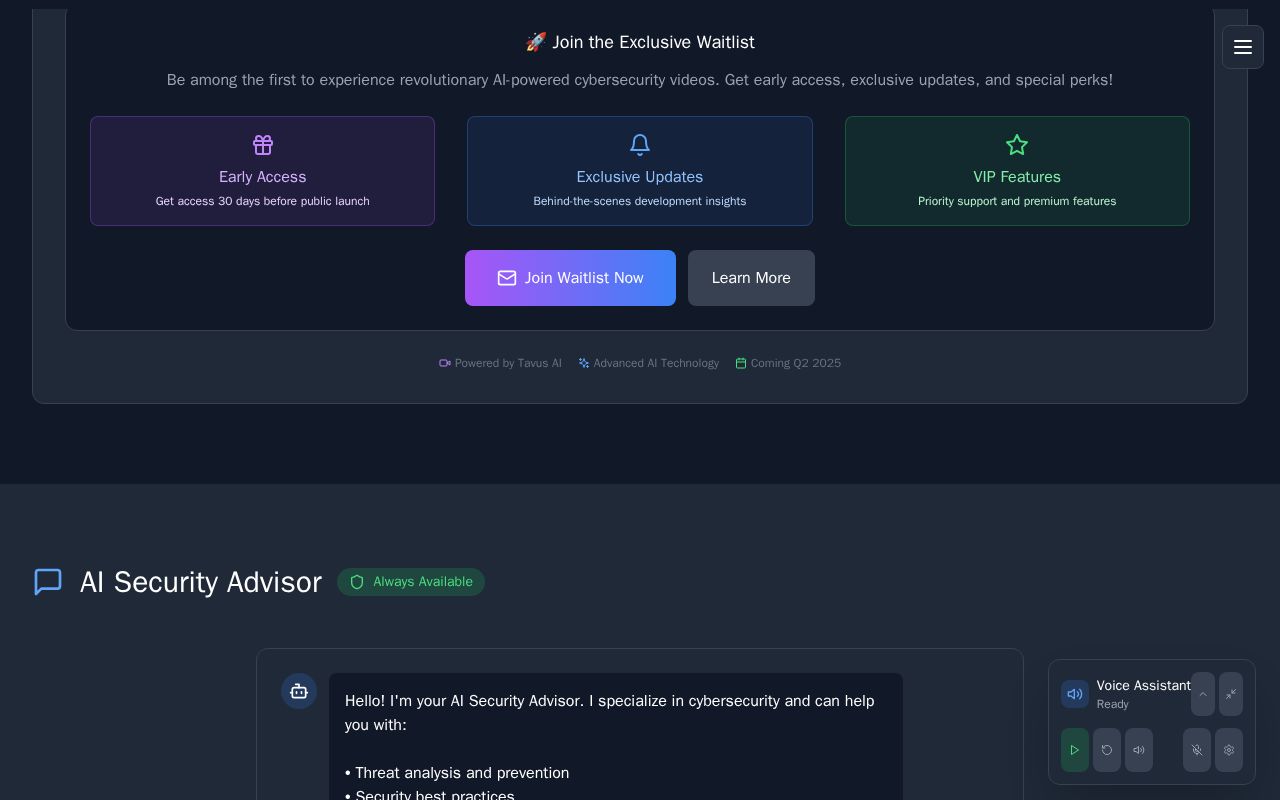The height and width of the screenshot is (800, 1280).
Task: Click the 'Advanced AI Technology' text
Action: coord(656,363)
